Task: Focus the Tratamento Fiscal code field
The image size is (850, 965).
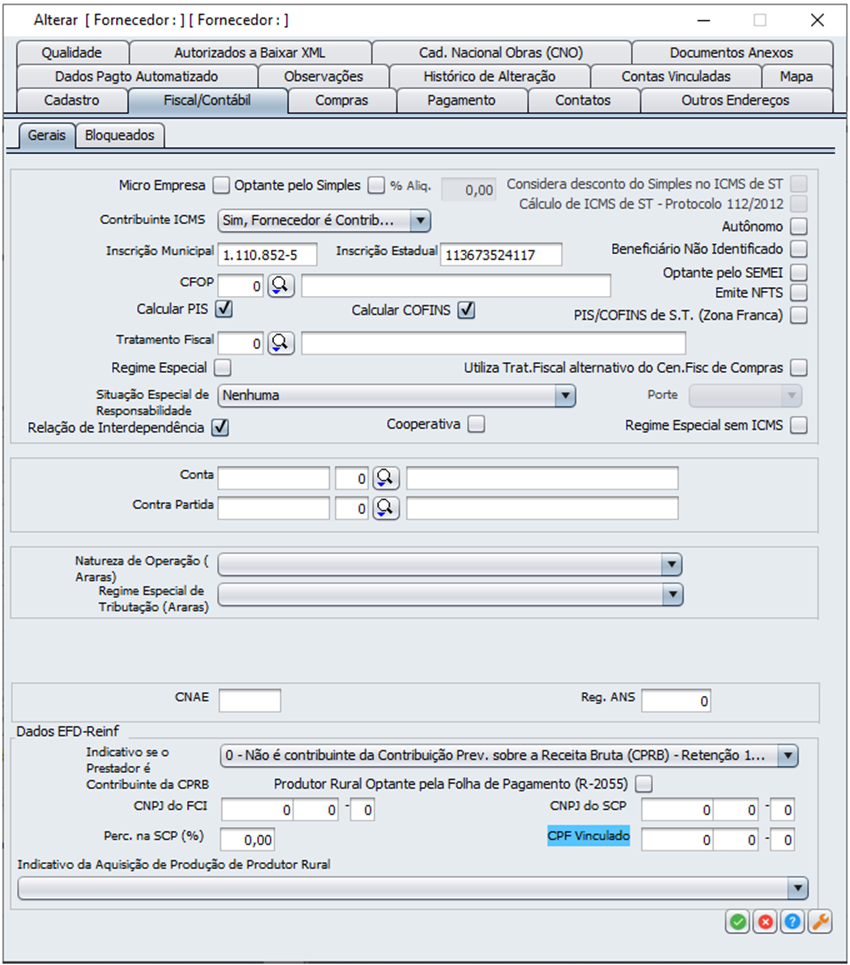Action: [241, 343]
